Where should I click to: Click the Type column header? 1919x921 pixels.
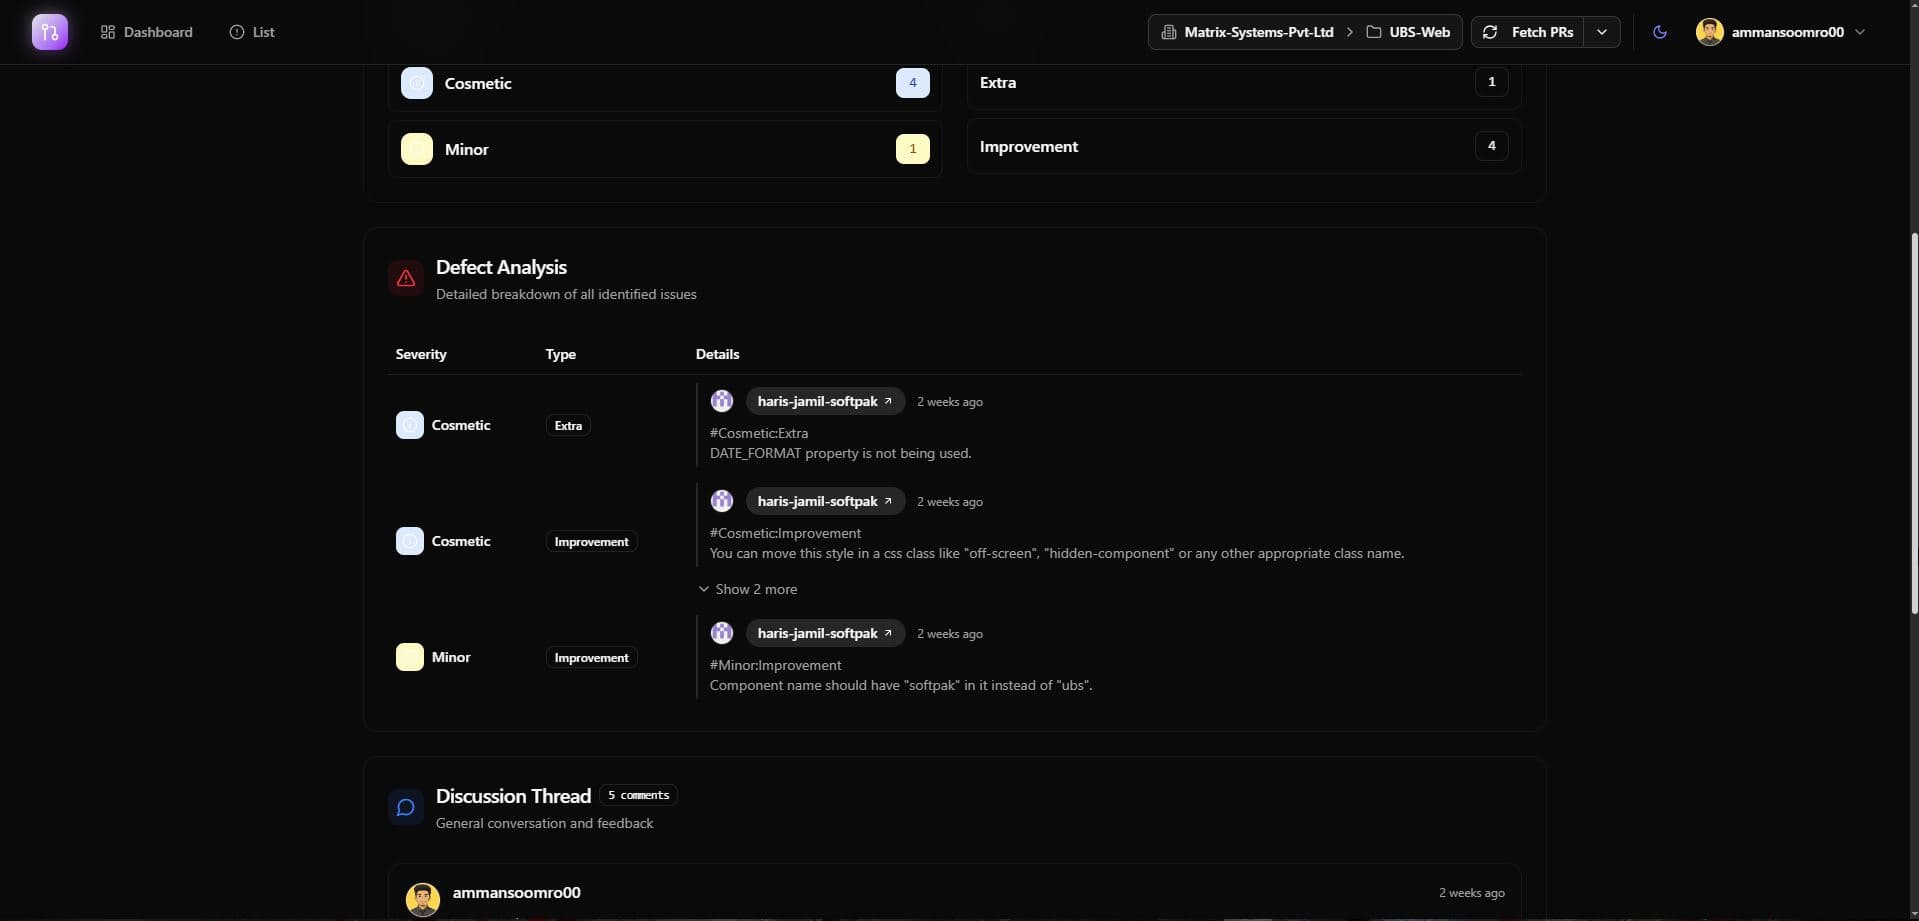[x=561, y=354]
